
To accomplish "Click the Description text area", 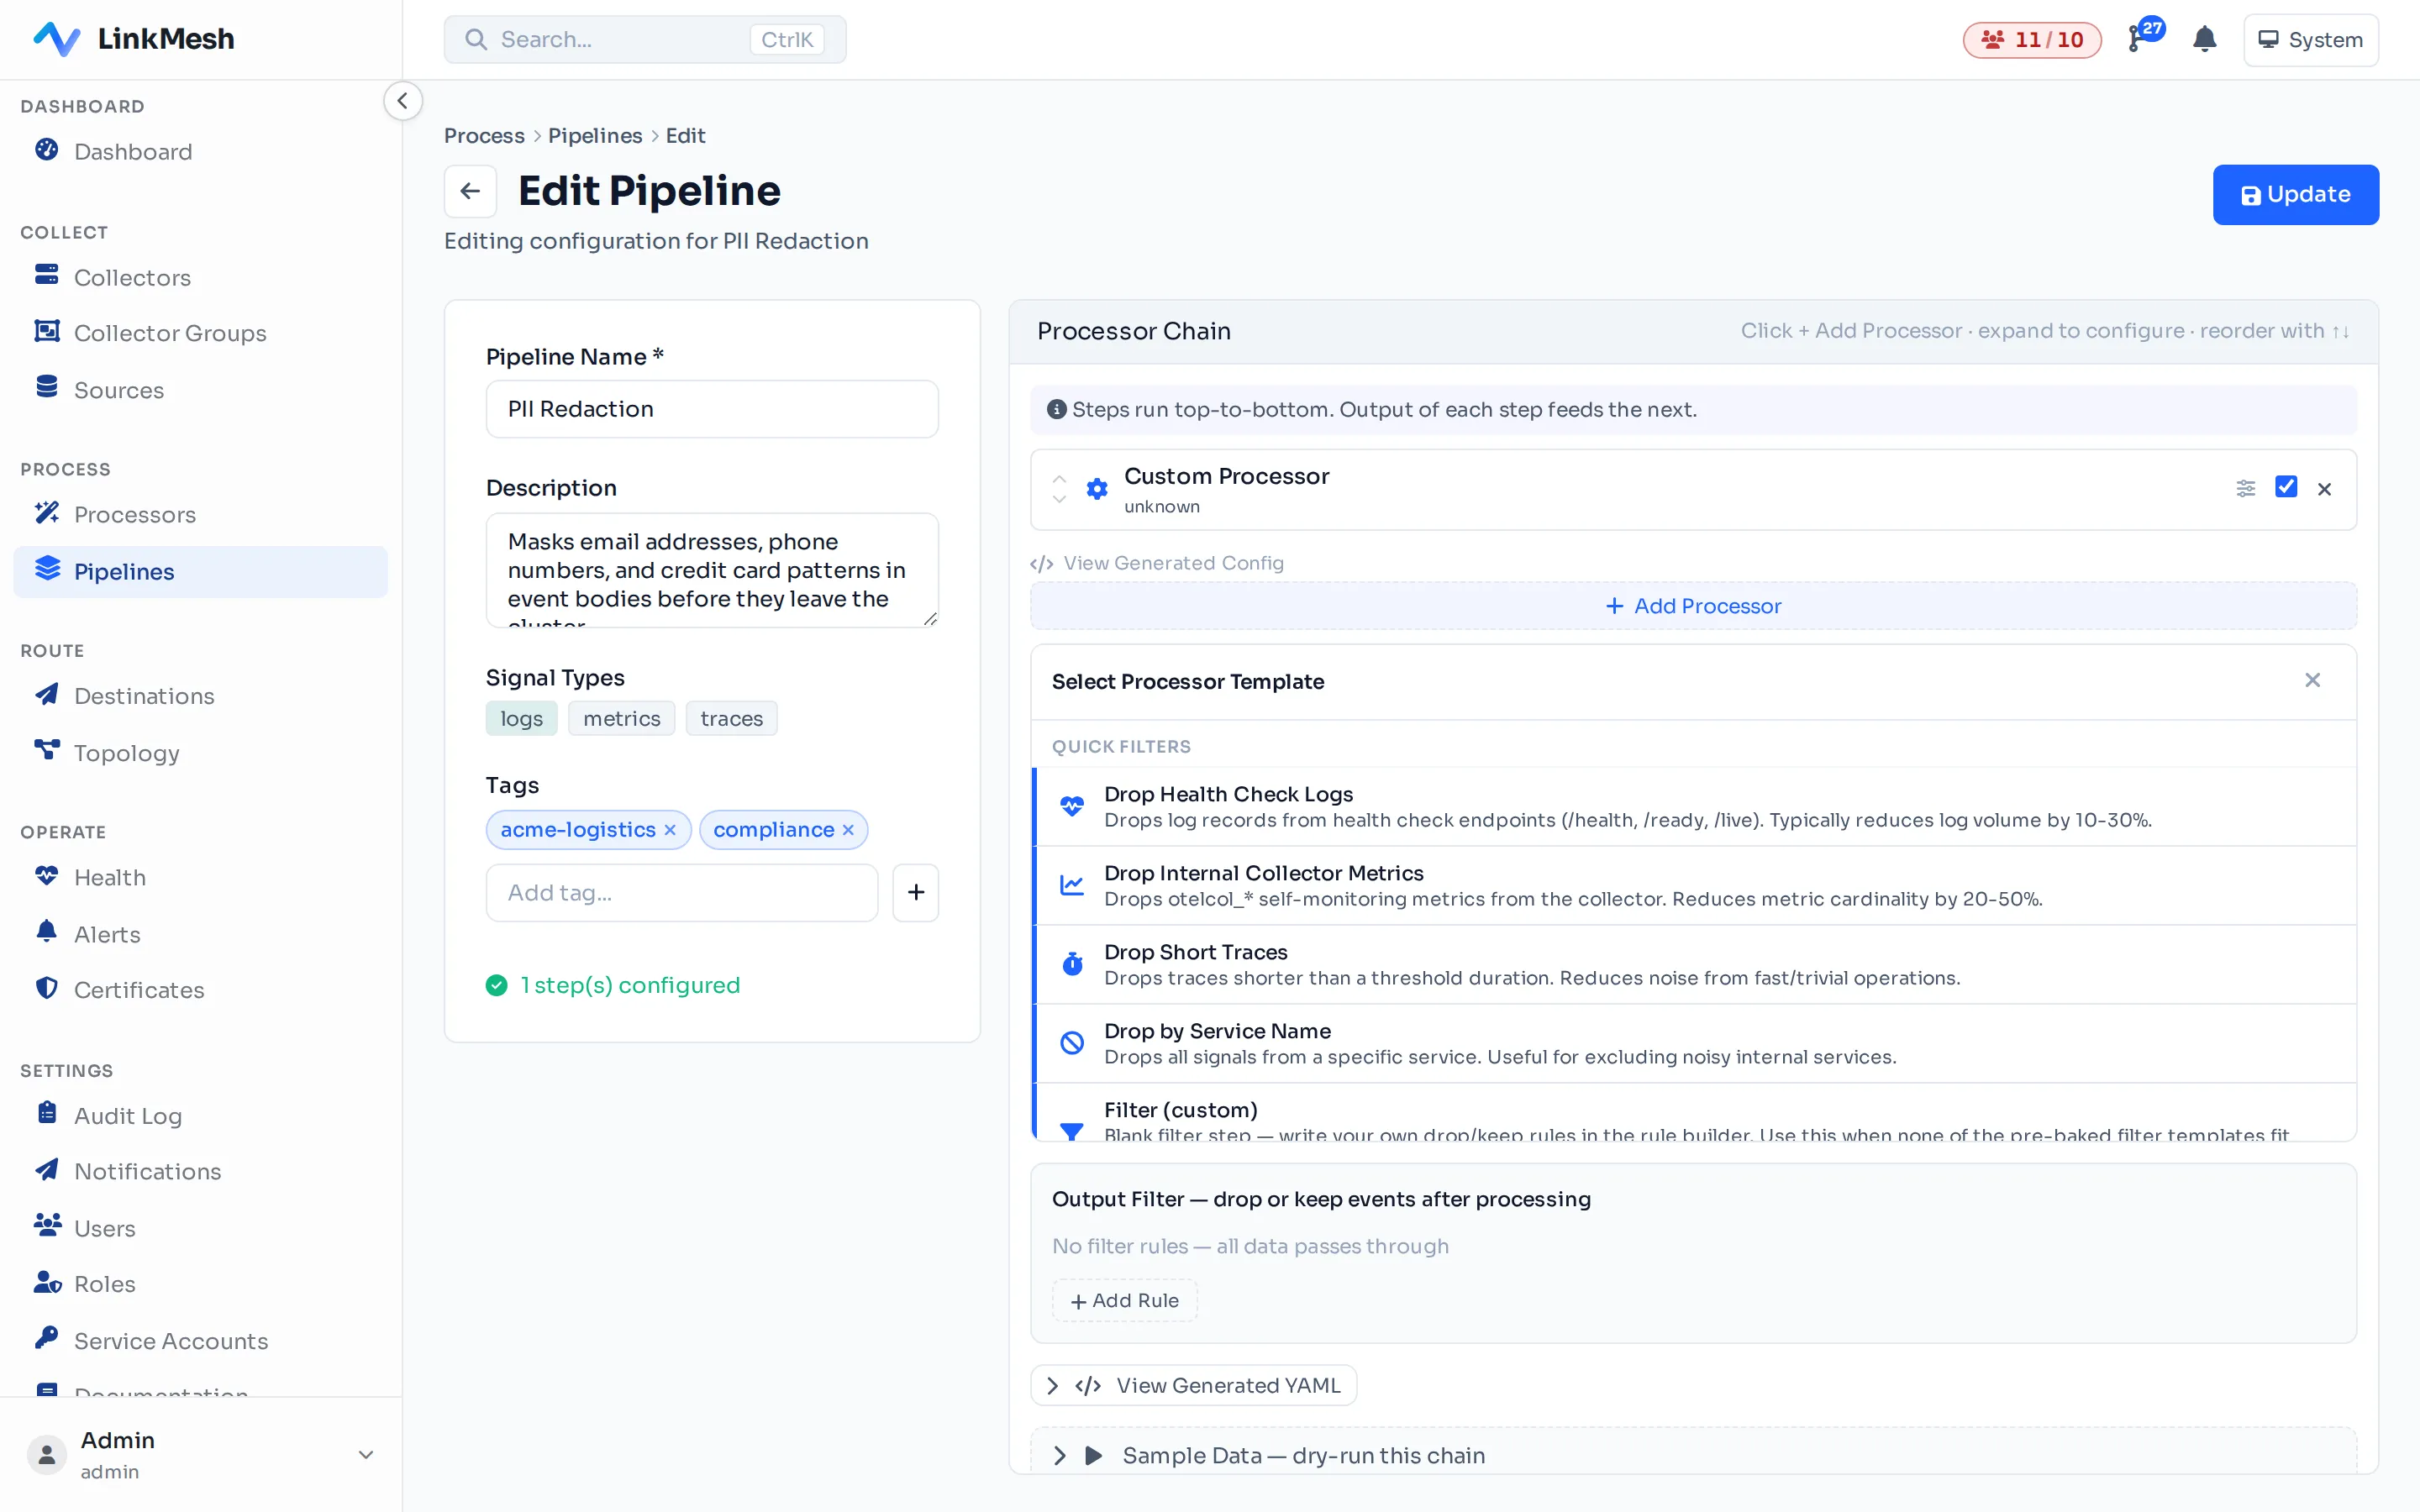I will [x=712, y=570].
